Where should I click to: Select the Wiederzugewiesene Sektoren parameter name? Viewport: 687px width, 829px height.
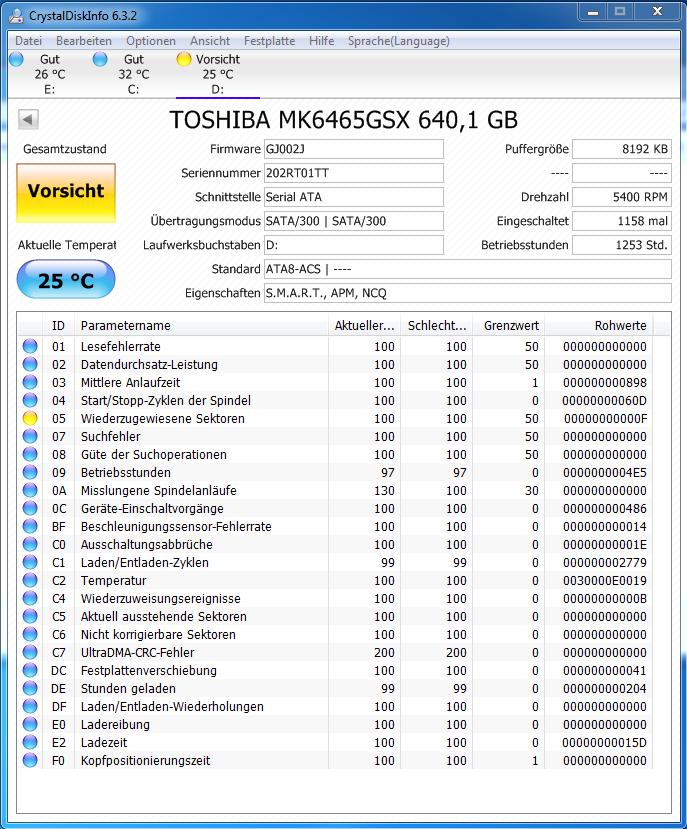coord(163,419)
